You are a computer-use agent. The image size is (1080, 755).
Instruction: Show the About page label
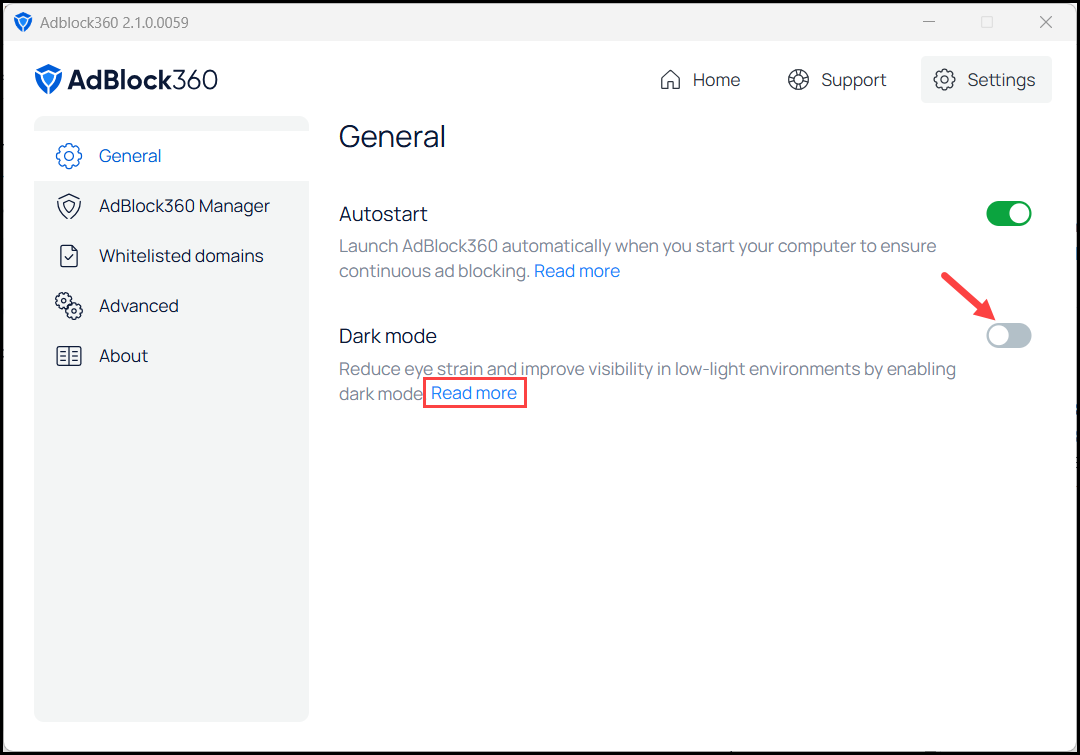pos(123,356)
